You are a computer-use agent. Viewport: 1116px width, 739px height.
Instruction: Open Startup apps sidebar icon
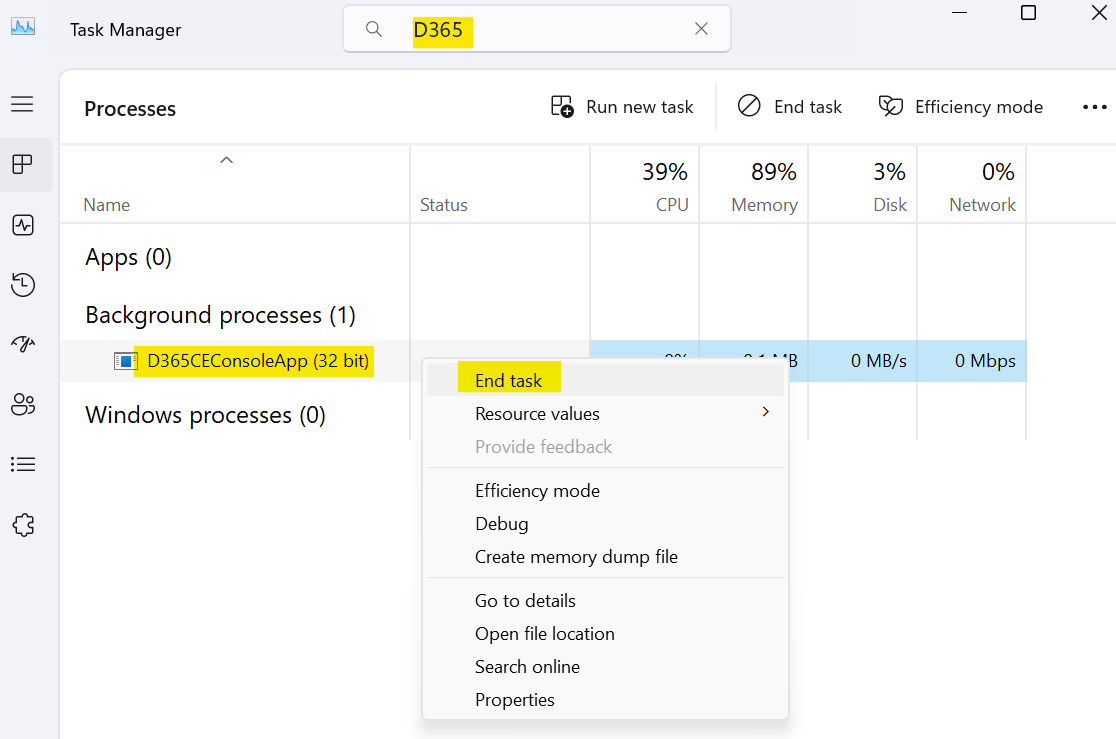tap(23, 345)
